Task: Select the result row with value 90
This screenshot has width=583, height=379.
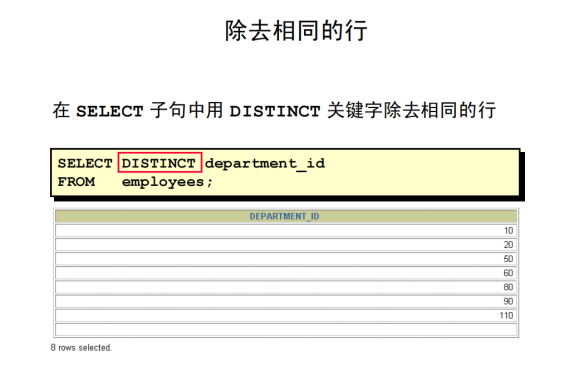Action: (286, 301)
